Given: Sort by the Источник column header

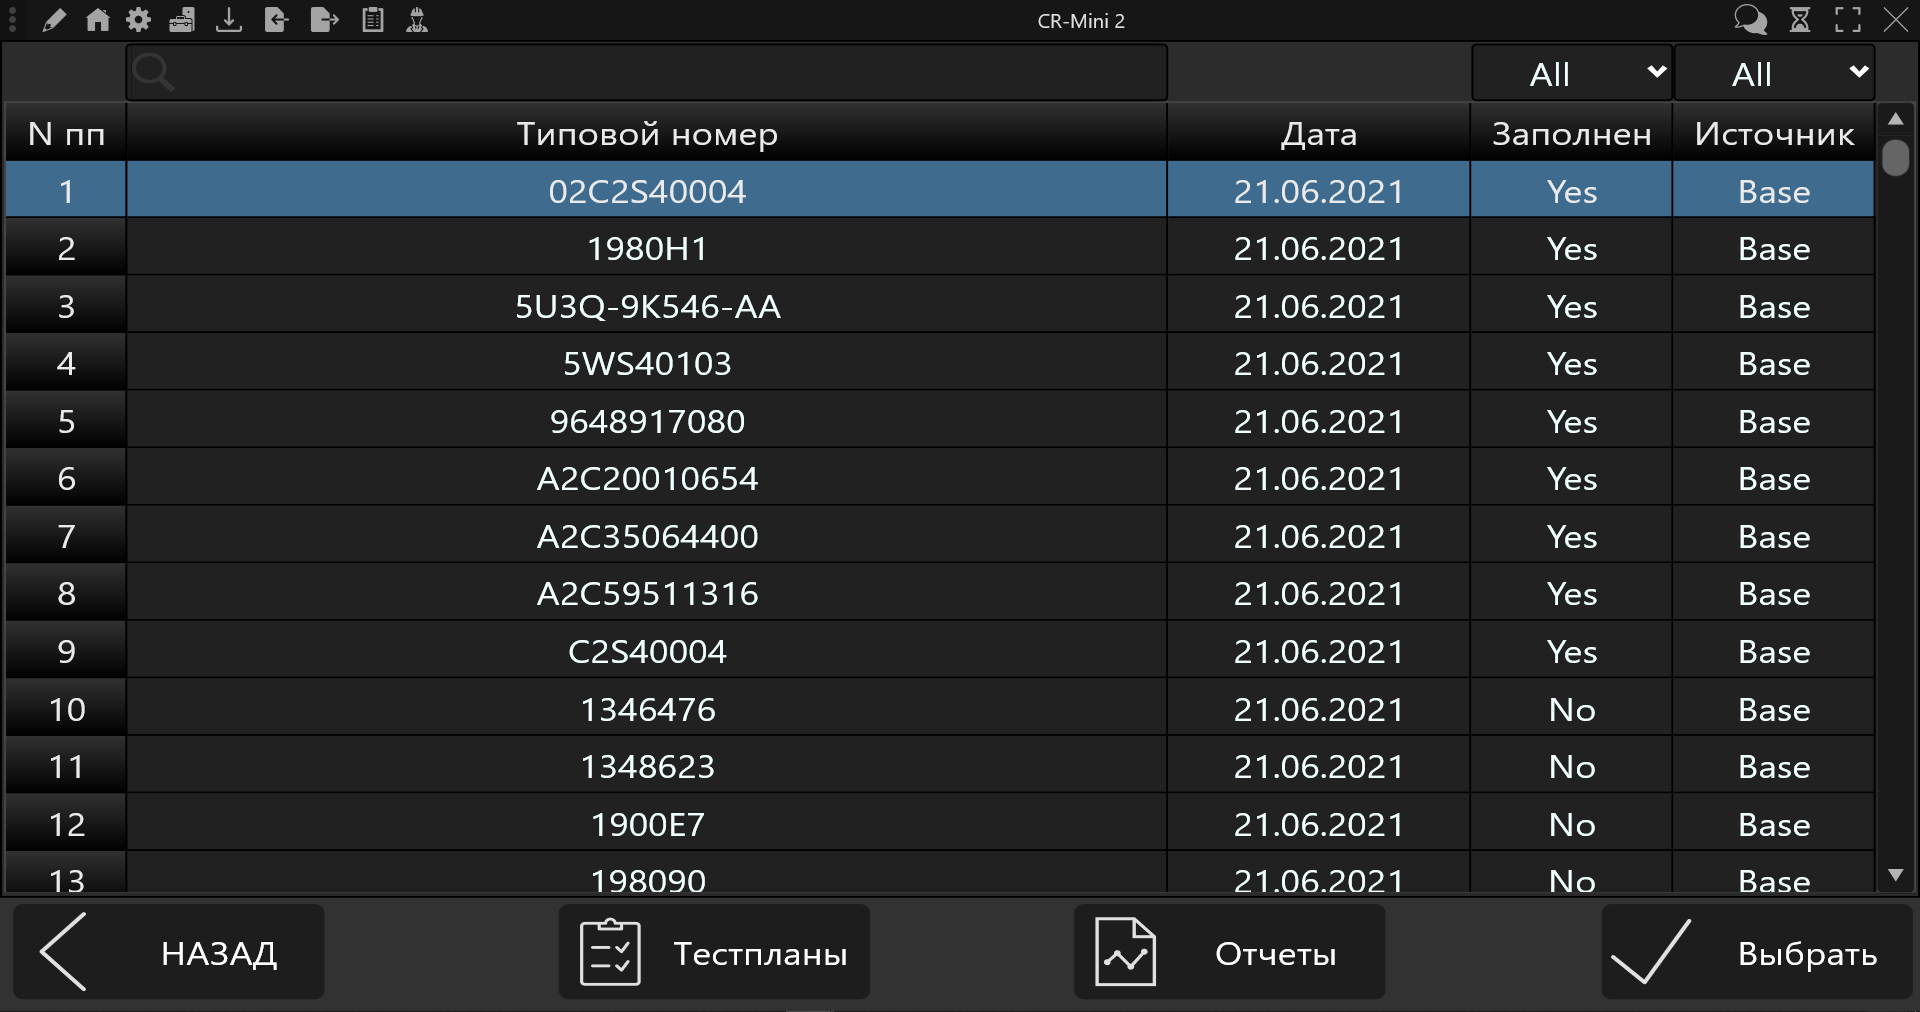Looking at the screenshot, I should coord(1774,133).
